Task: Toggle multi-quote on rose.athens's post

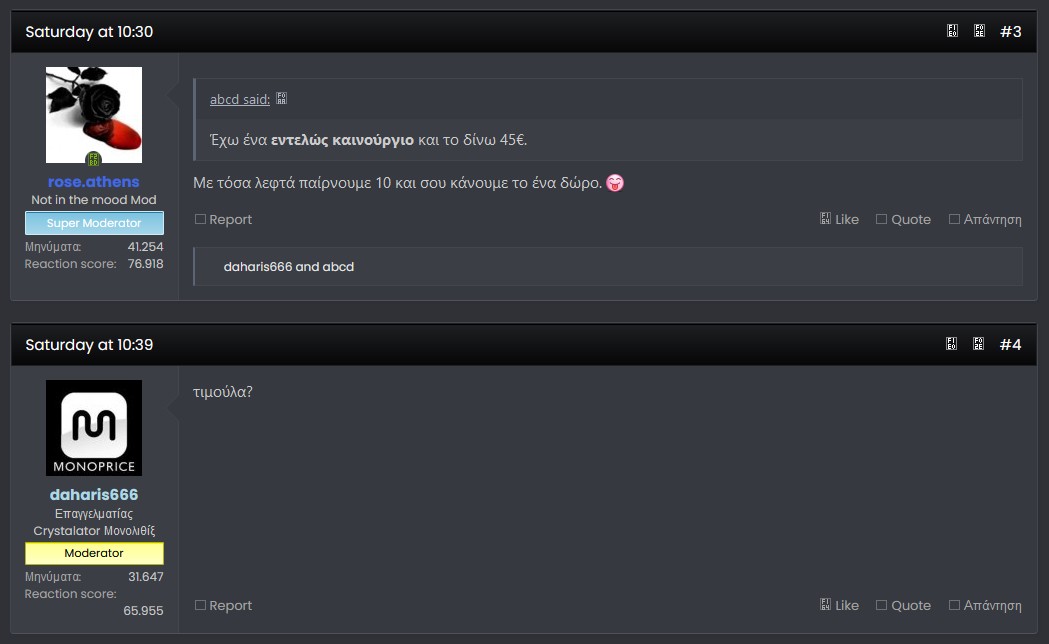Action: coord(903,219)
